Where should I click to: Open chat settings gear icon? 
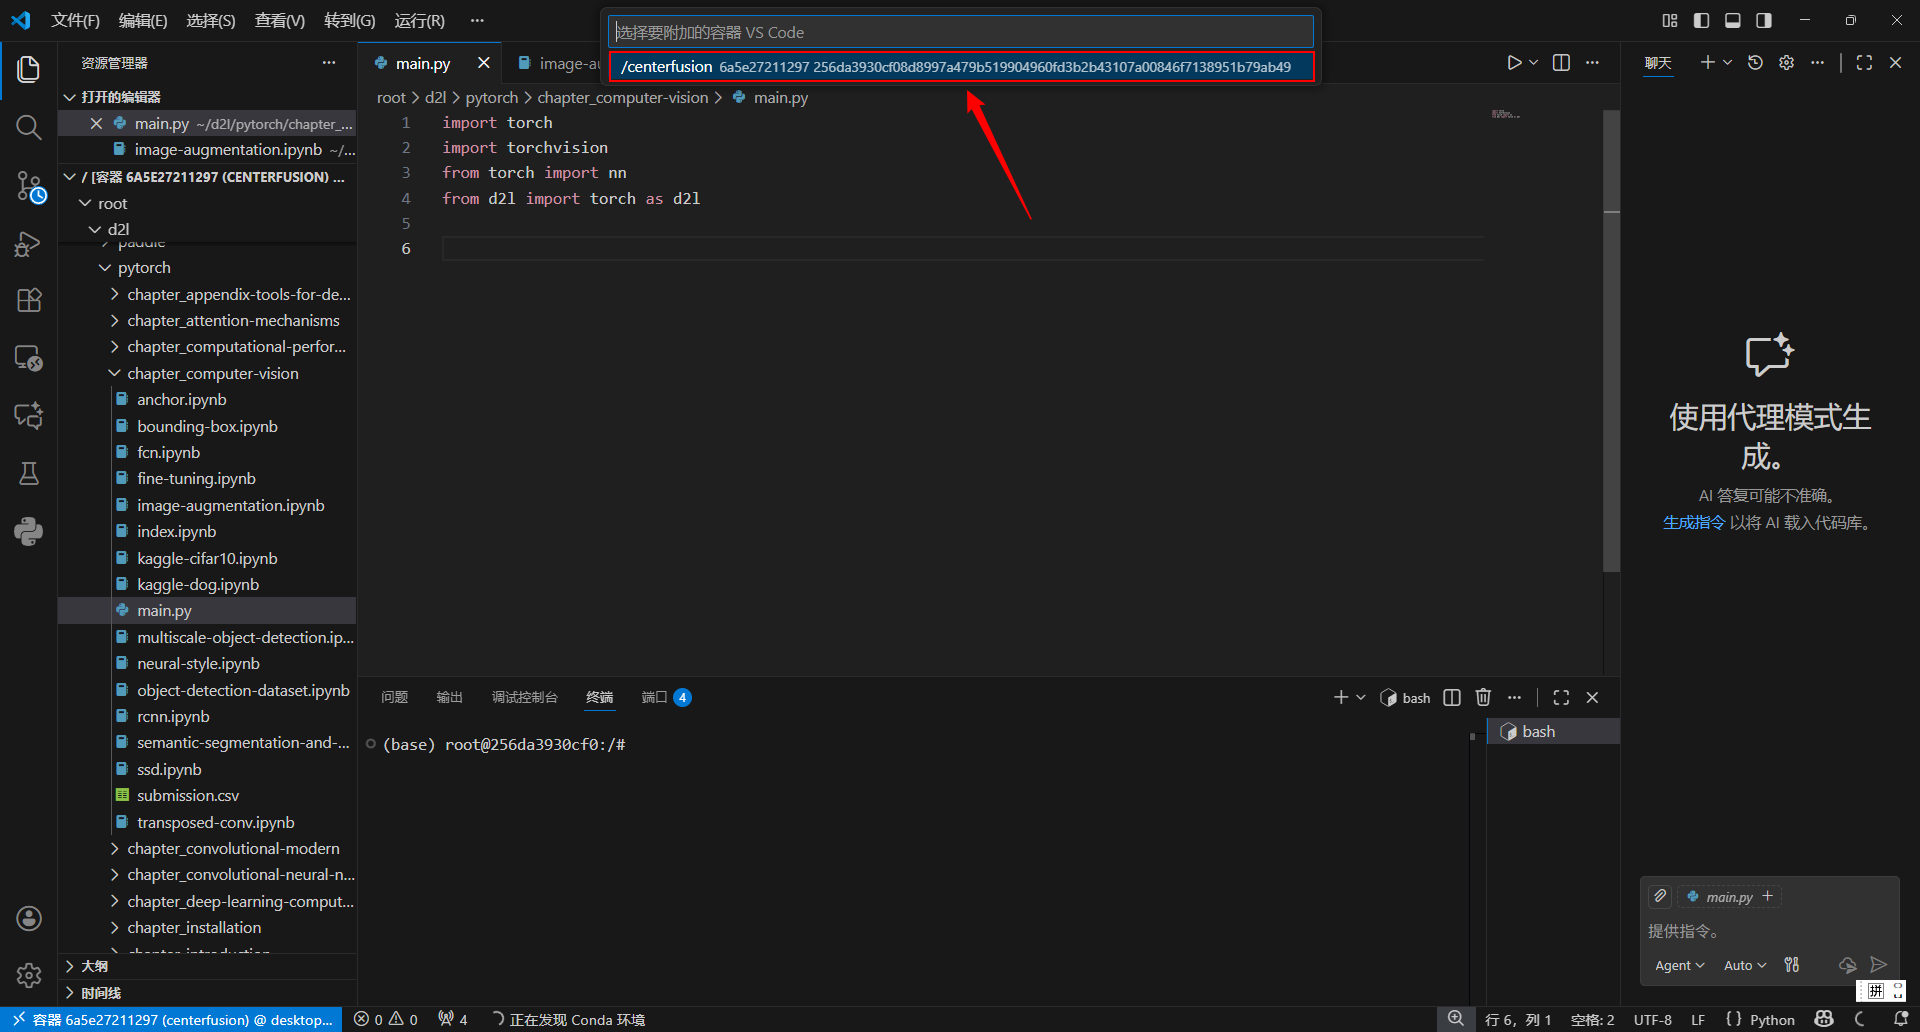(1786, 63)
